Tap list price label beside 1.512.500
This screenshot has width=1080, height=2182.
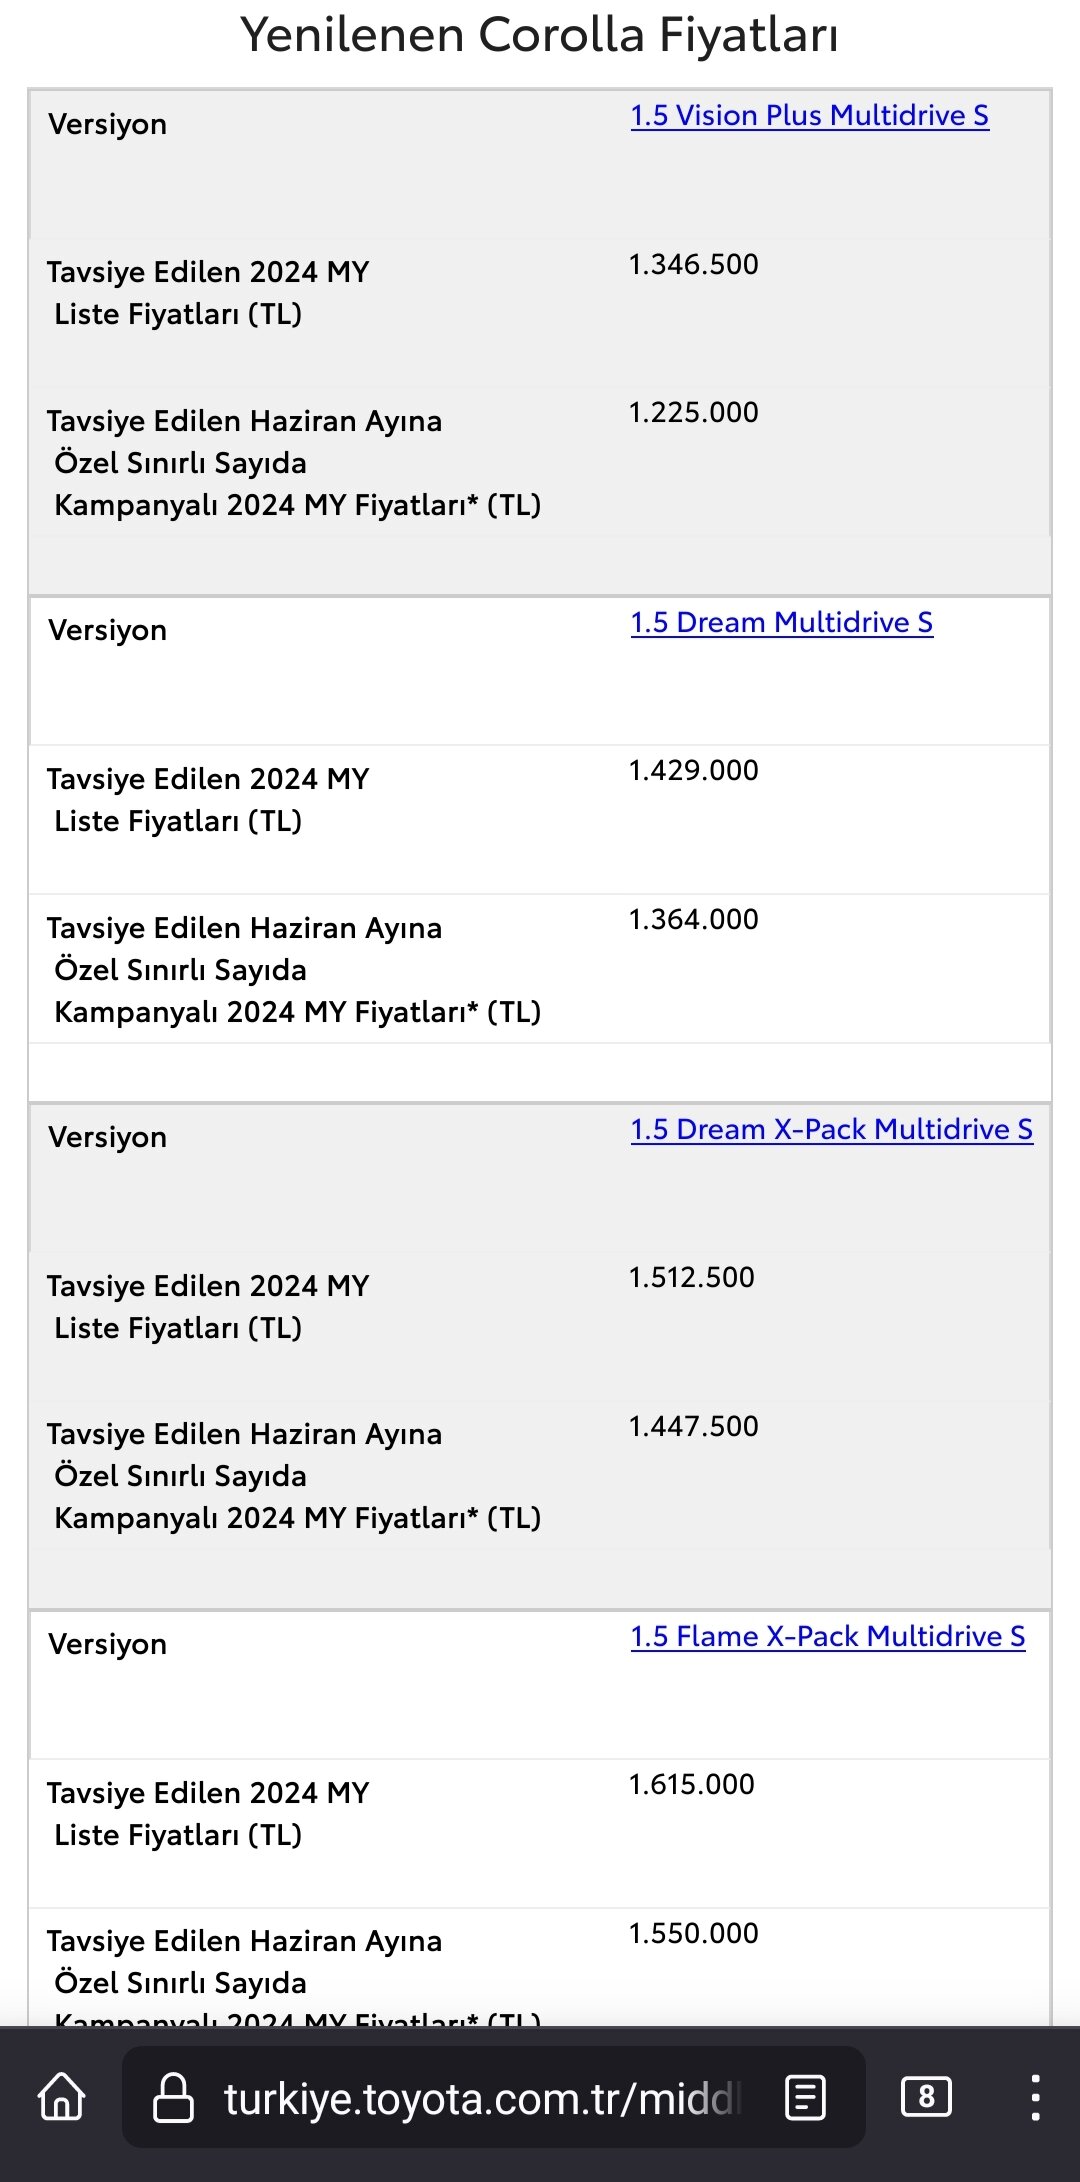(208, 1307)
